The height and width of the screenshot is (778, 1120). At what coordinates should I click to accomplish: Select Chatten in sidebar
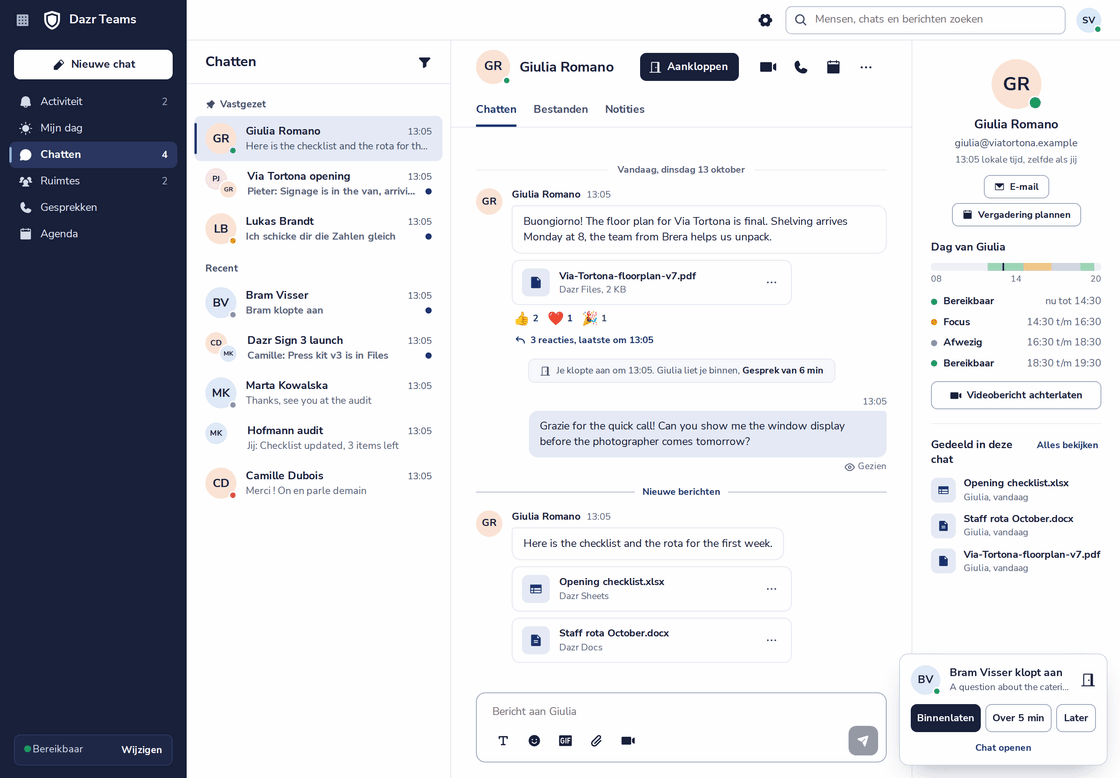click(x=93, y=154)
